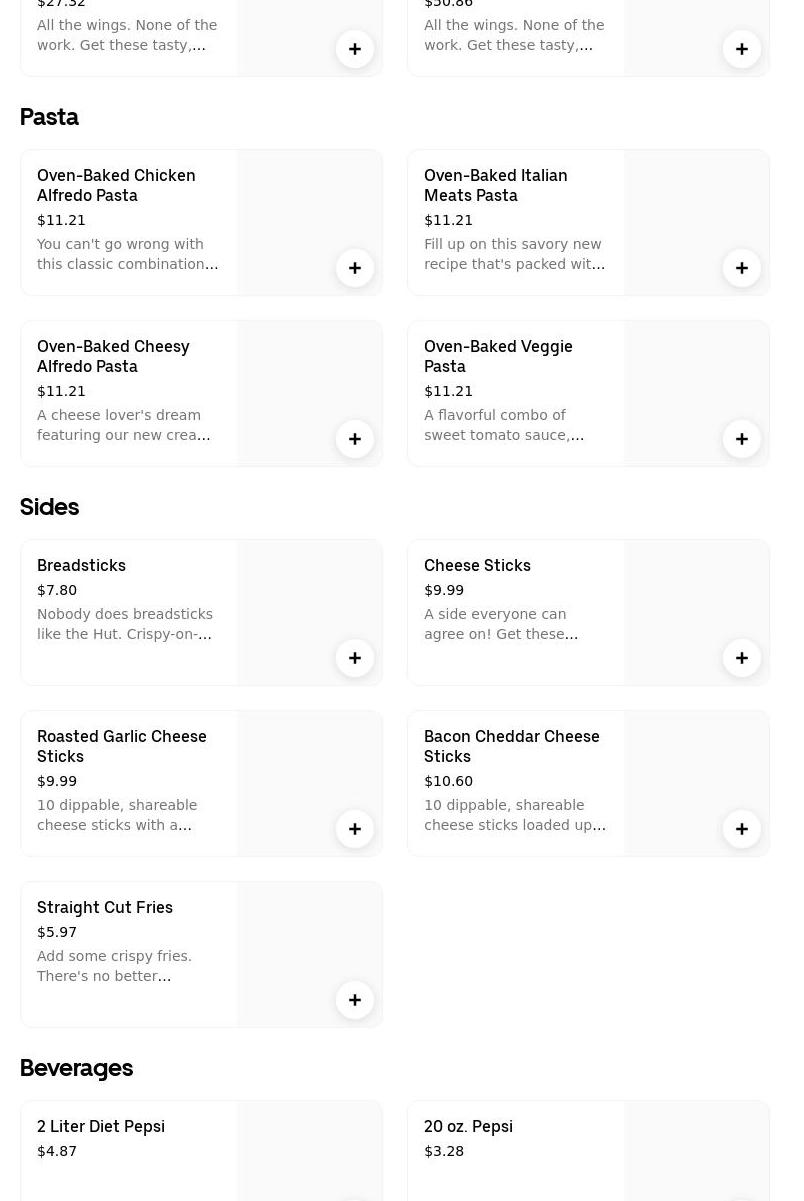Open 20 oz. Pepsi item
This screenshot has height=1201, width=804.
[468, 1126]
